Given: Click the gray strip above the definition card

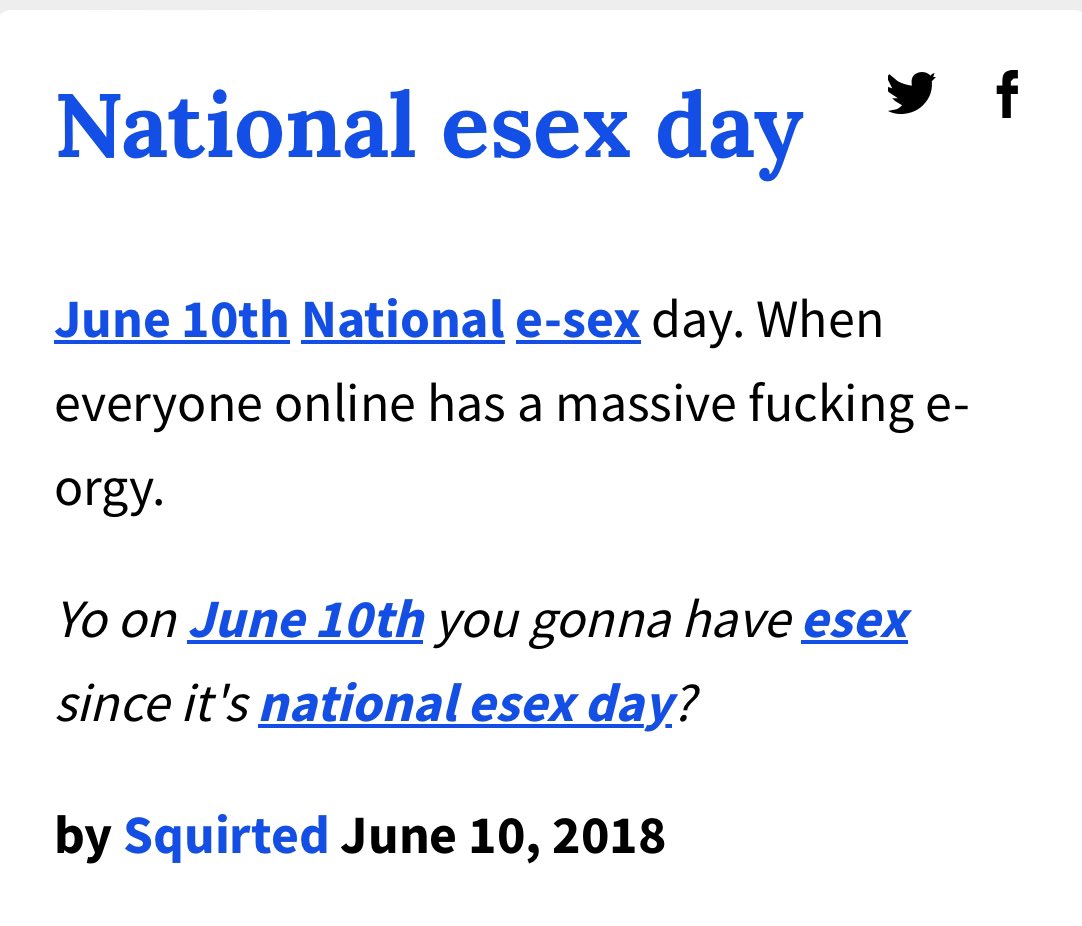Looking at the screenshot, I should pyautogui.click(x=540, y=5).
